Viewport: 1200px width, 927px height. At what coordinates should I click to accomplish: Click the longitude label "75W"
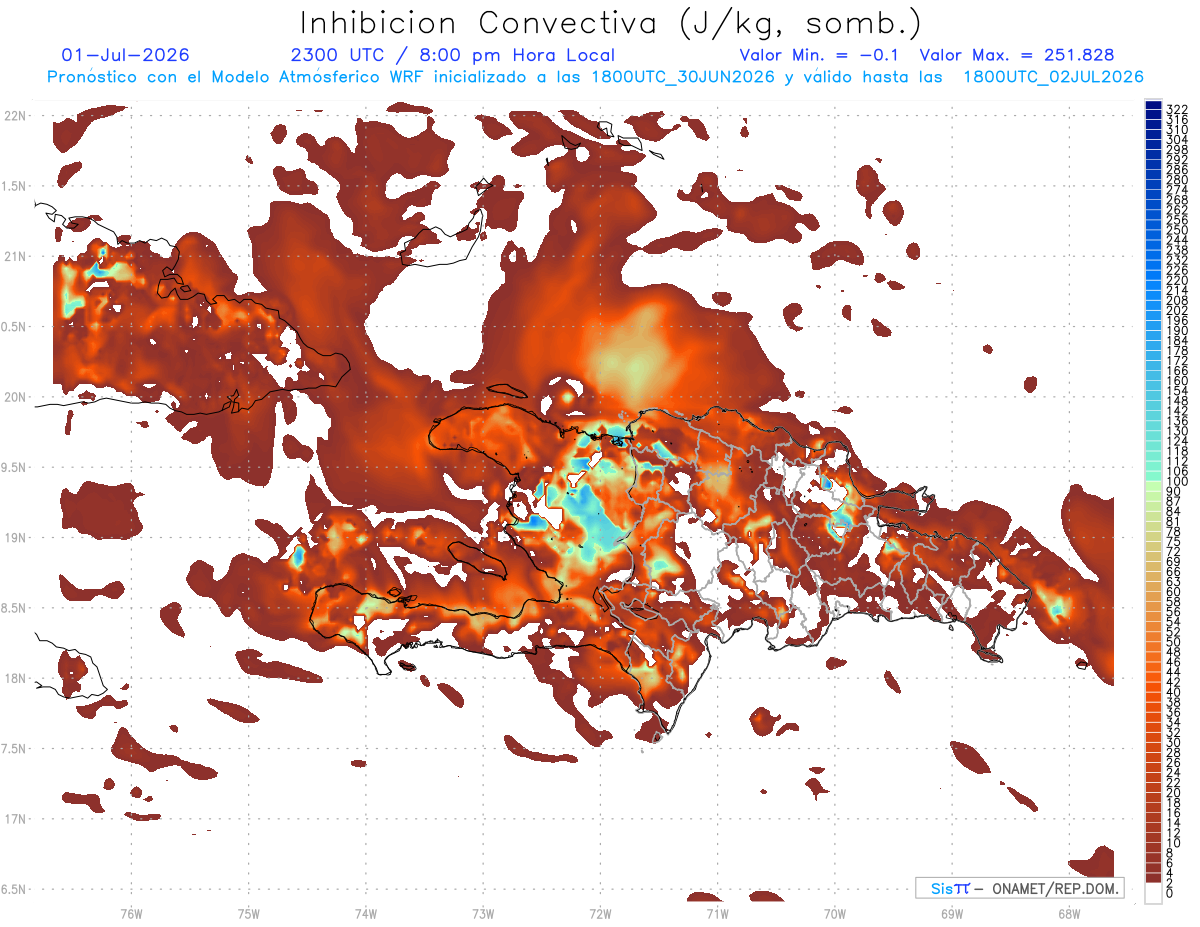tap(248, 913)
